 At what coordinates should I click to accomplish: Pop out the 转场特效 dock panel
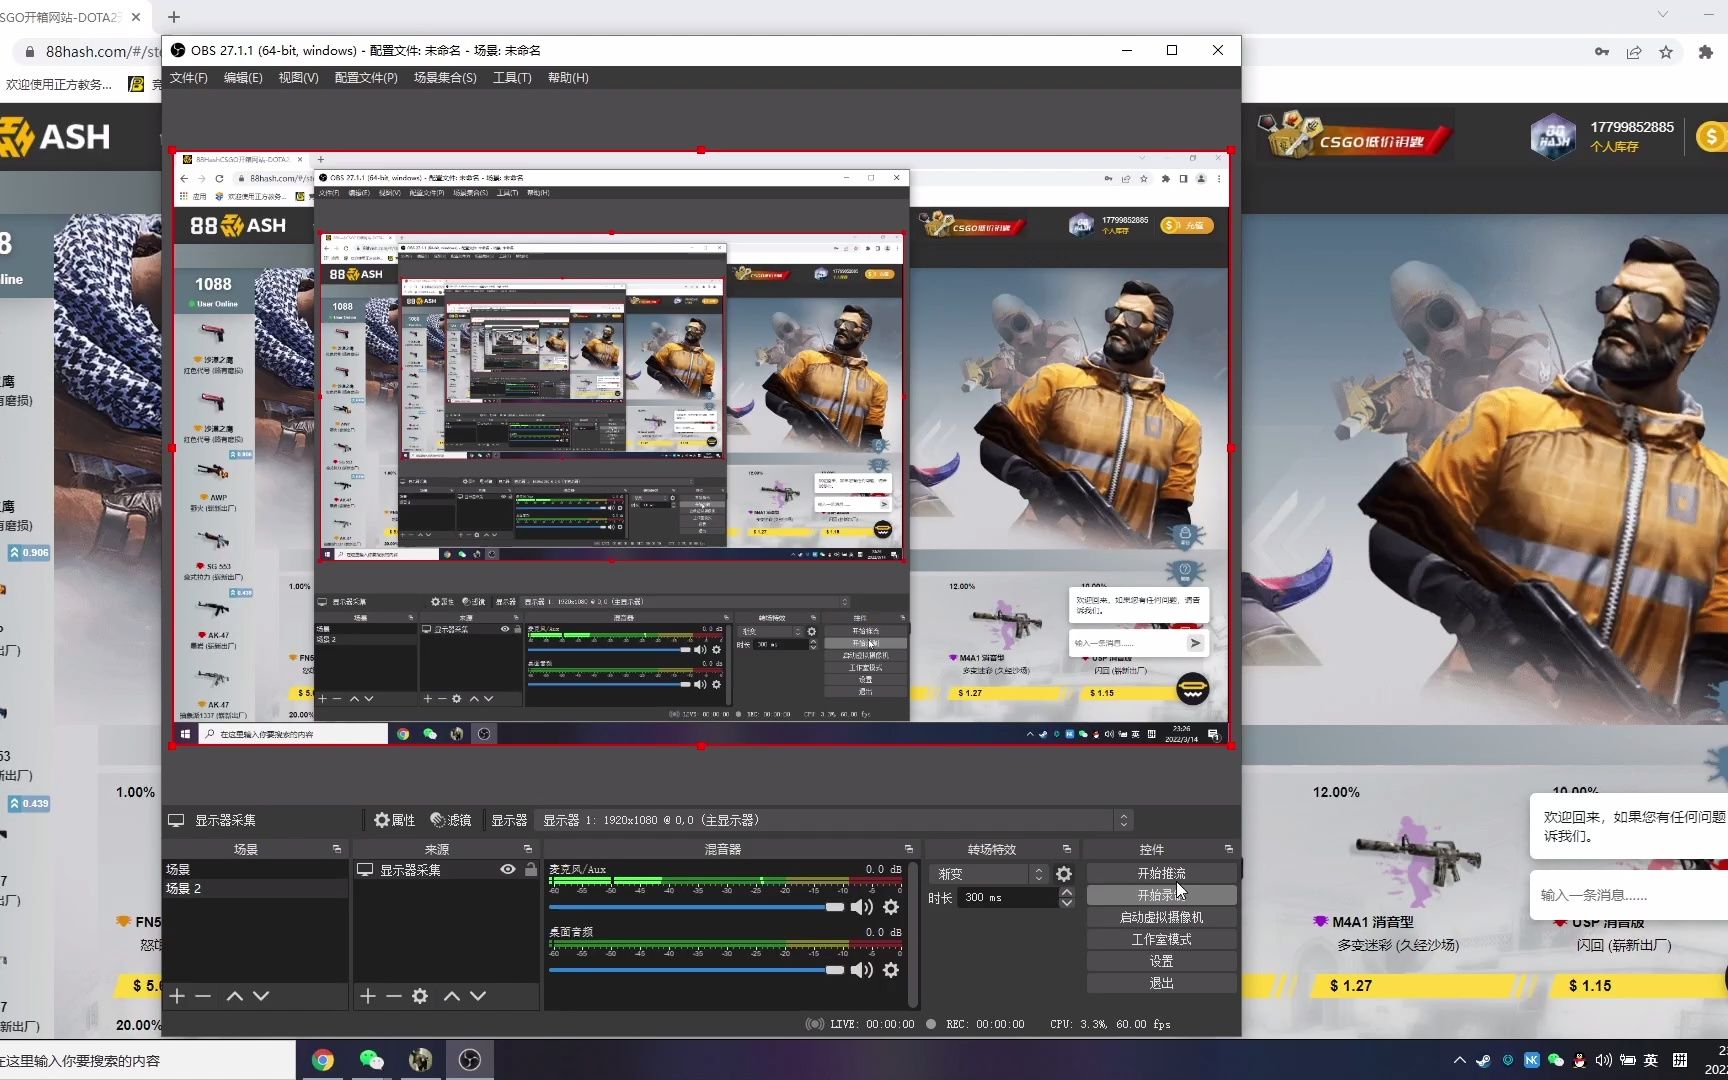(1066, 849)
